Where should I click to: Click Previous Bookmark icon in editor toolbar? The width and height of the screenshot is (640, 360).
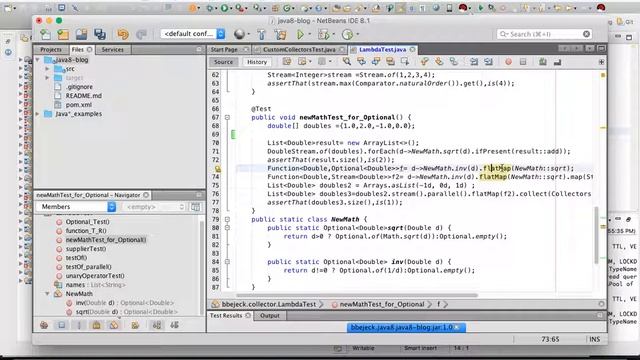[424, 62]
